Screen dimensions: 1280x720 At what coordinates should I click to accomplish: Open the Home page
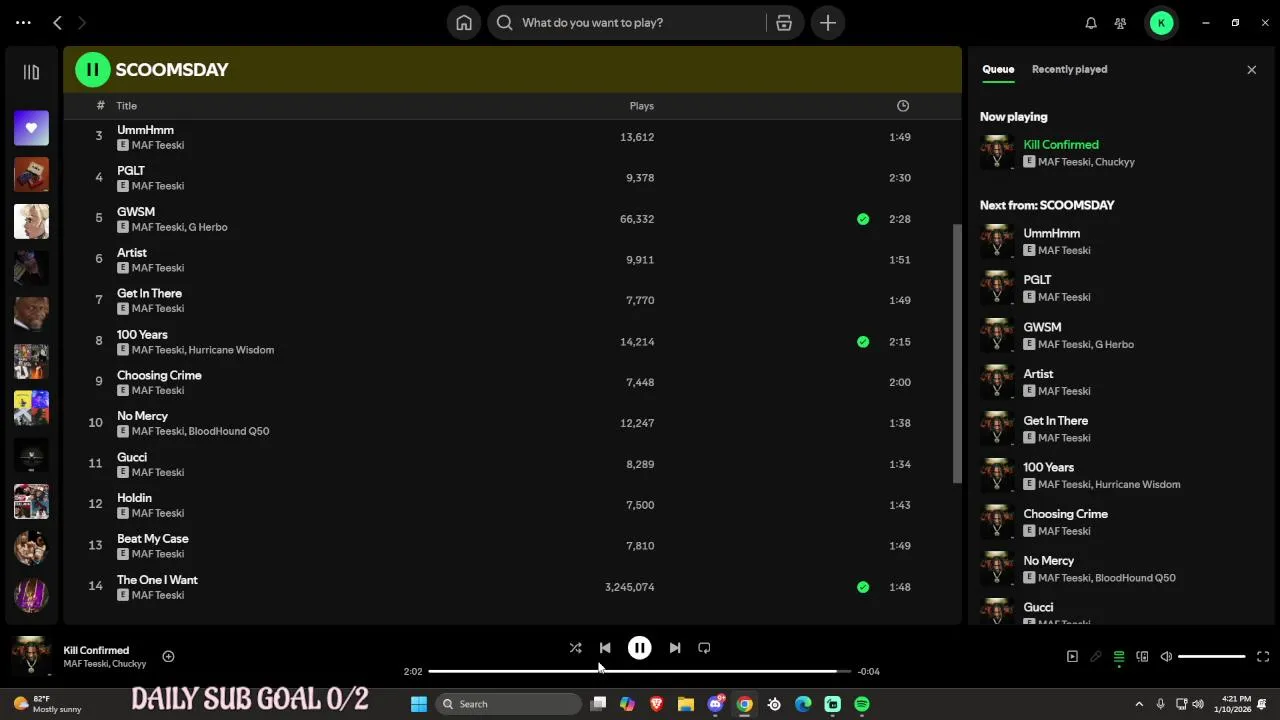click(464, 22)
